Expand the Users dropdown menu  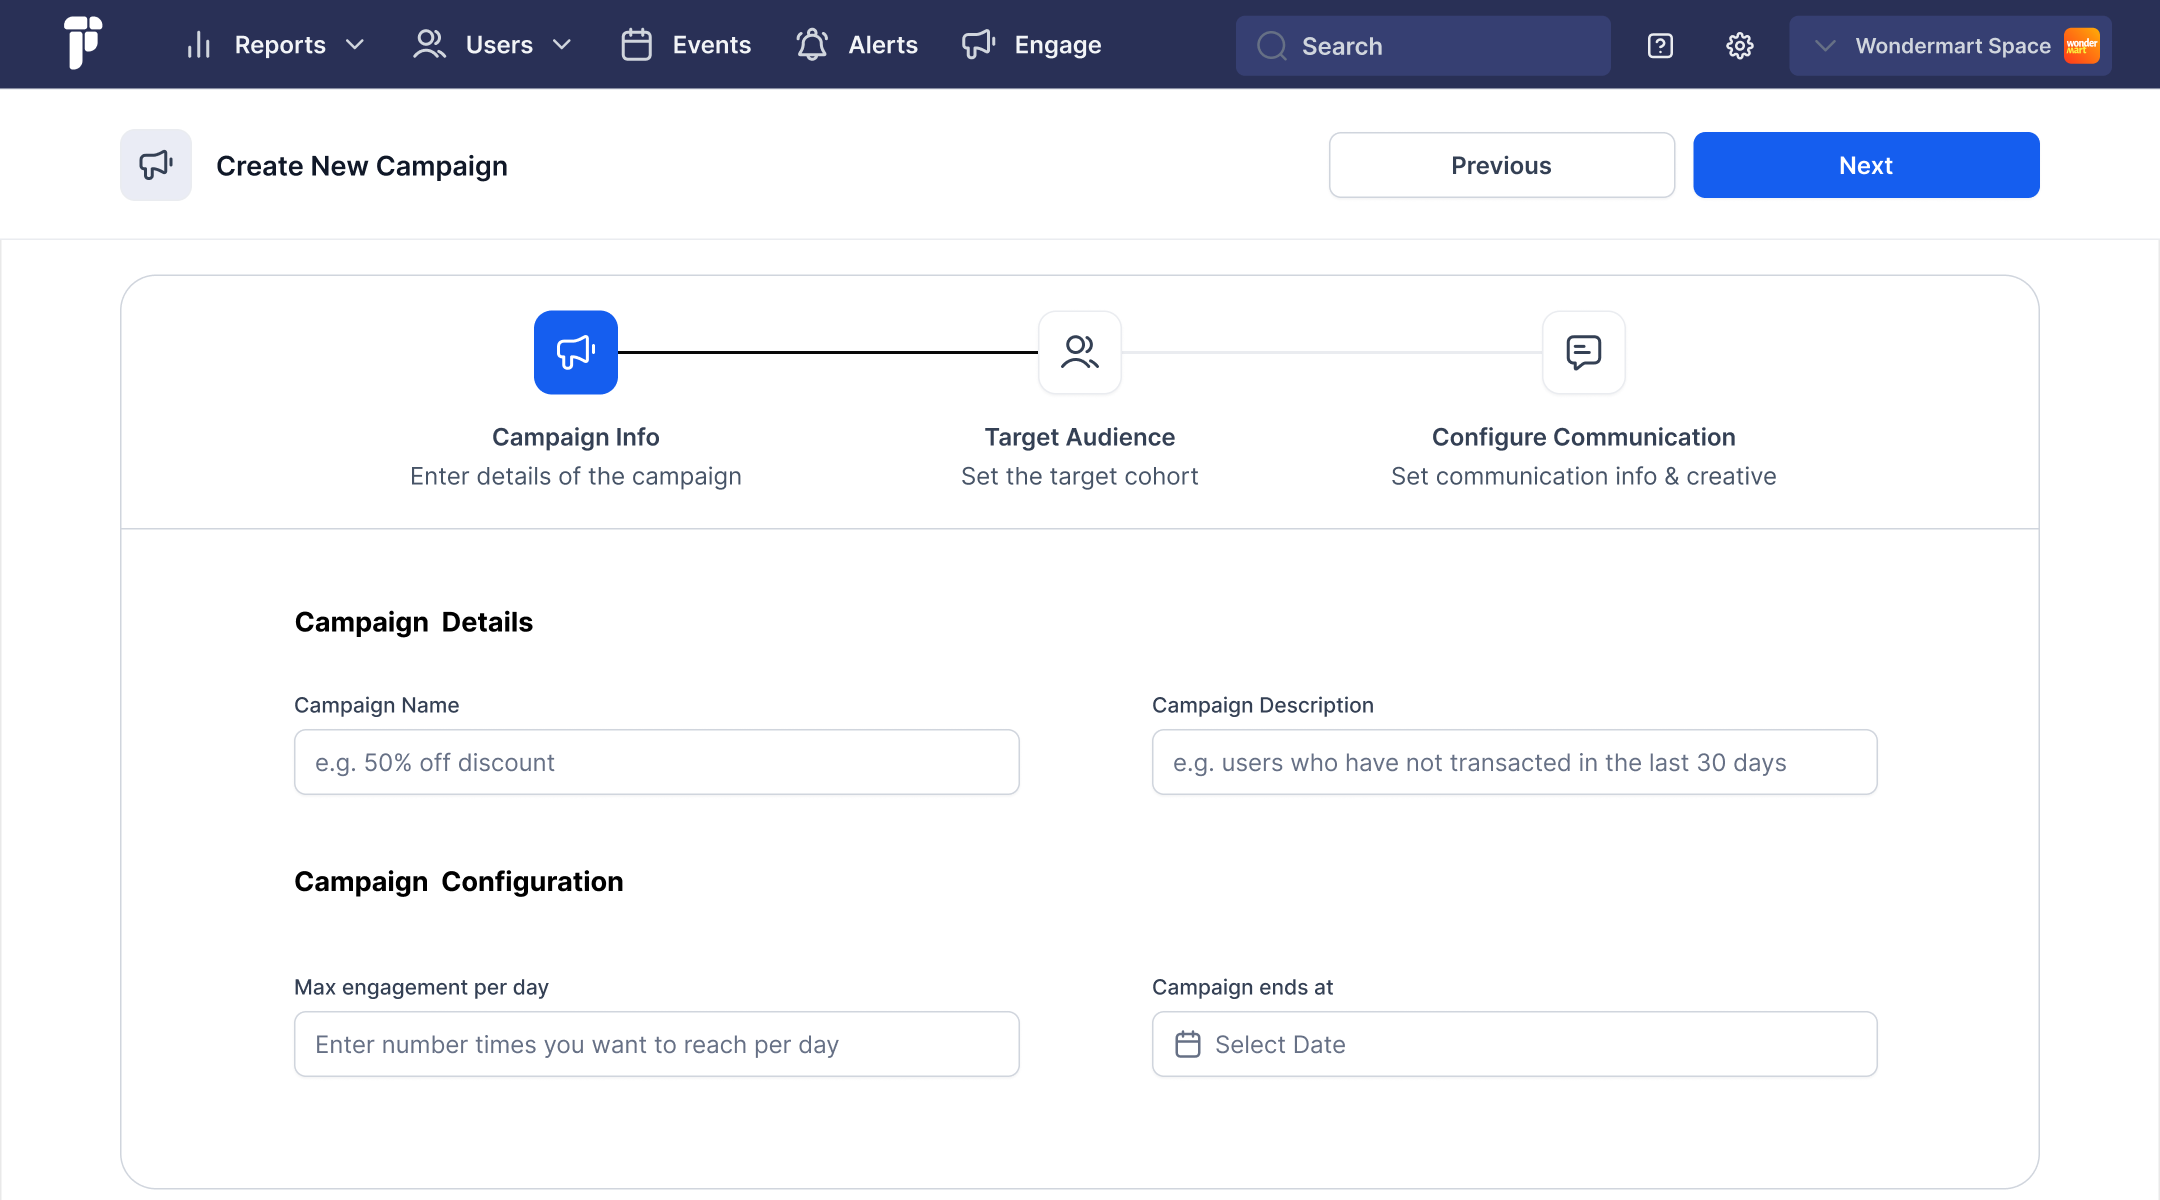click(x=493, y=45)
